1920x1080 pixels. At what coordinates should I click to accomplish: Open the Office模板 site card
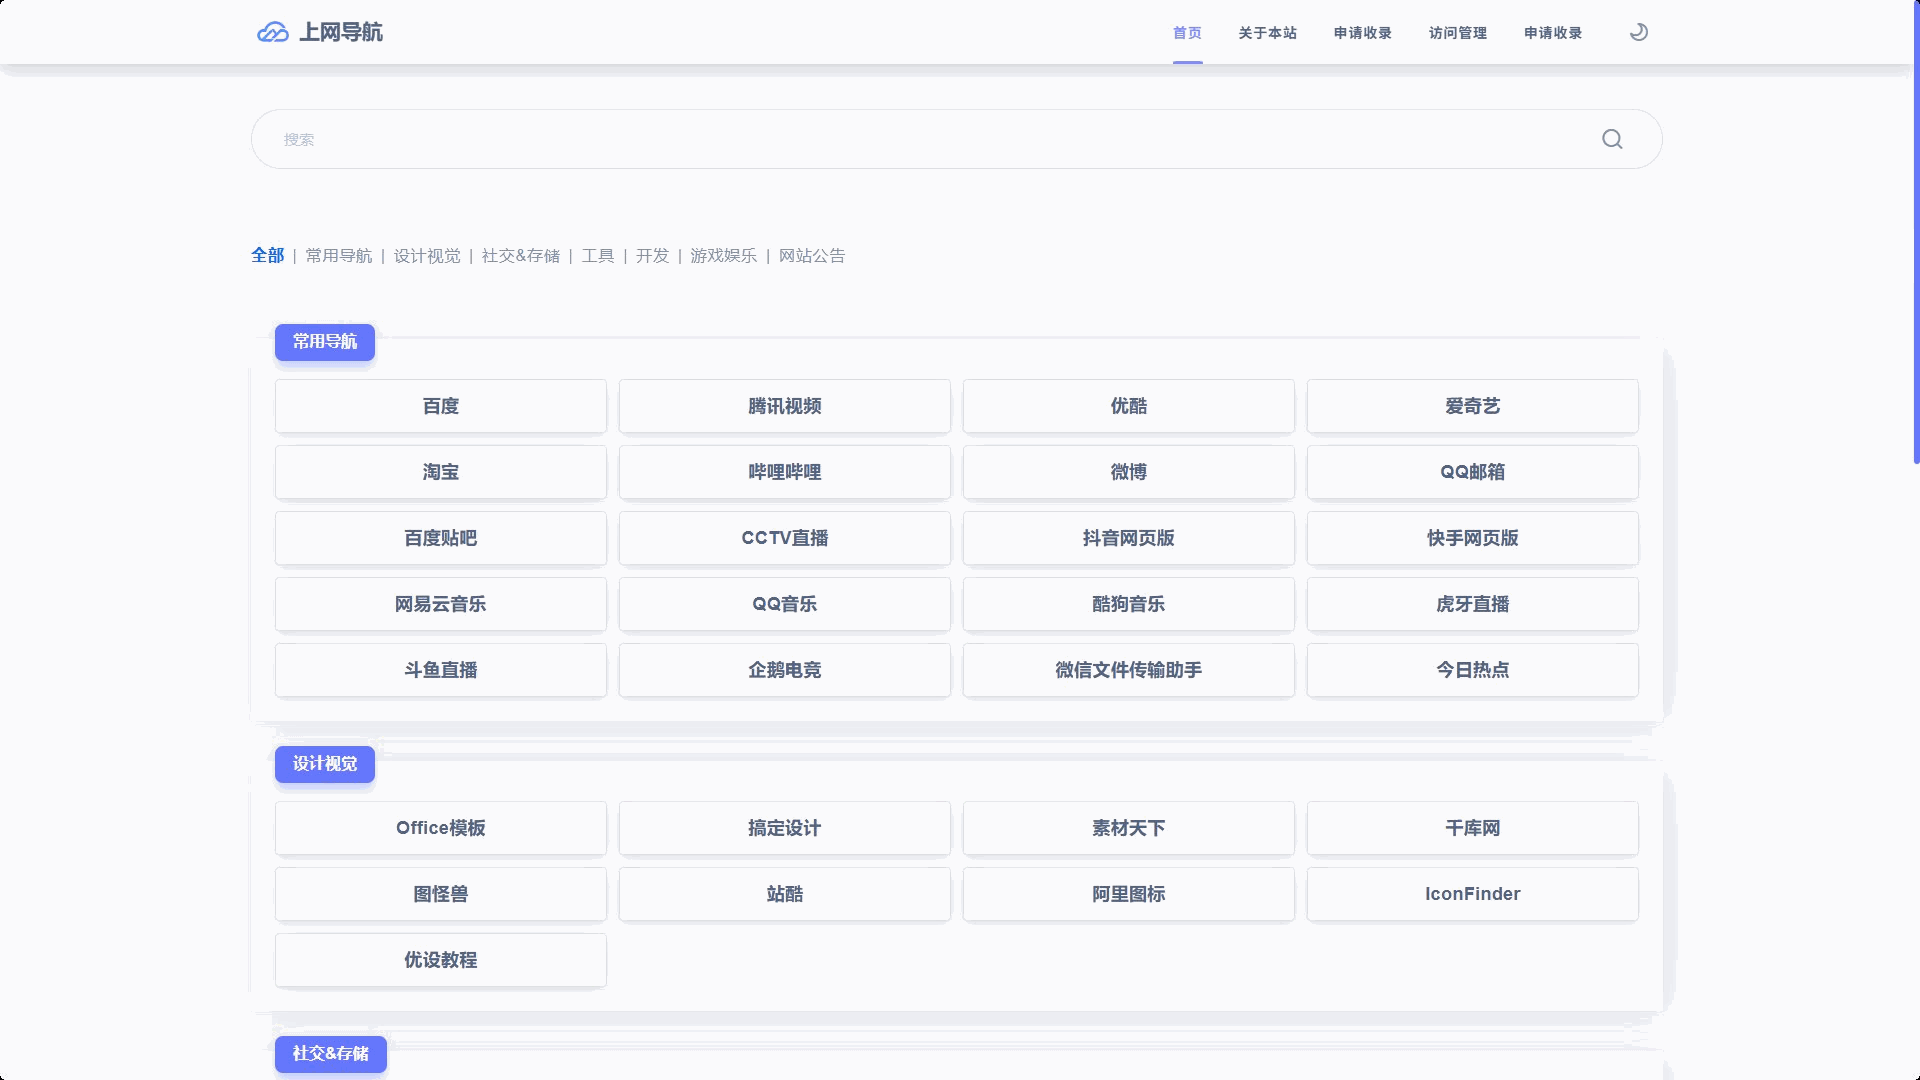point(441,828)
